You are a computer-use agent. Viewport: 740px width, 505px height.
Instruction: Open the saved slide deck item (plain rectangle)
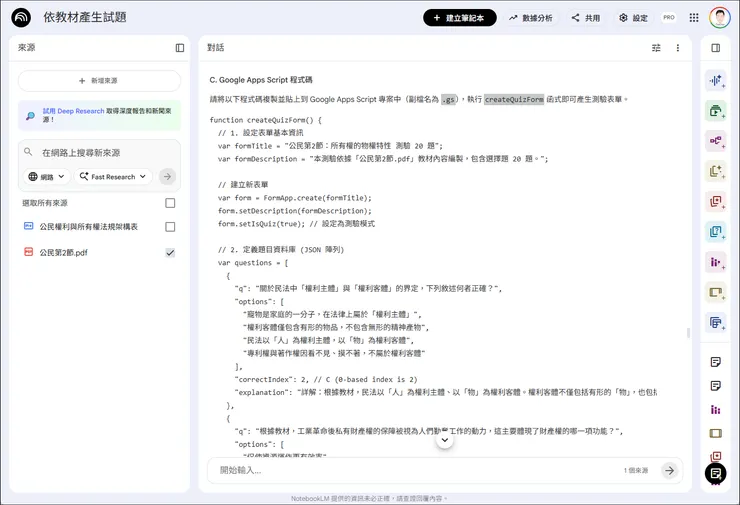[715, 433]
